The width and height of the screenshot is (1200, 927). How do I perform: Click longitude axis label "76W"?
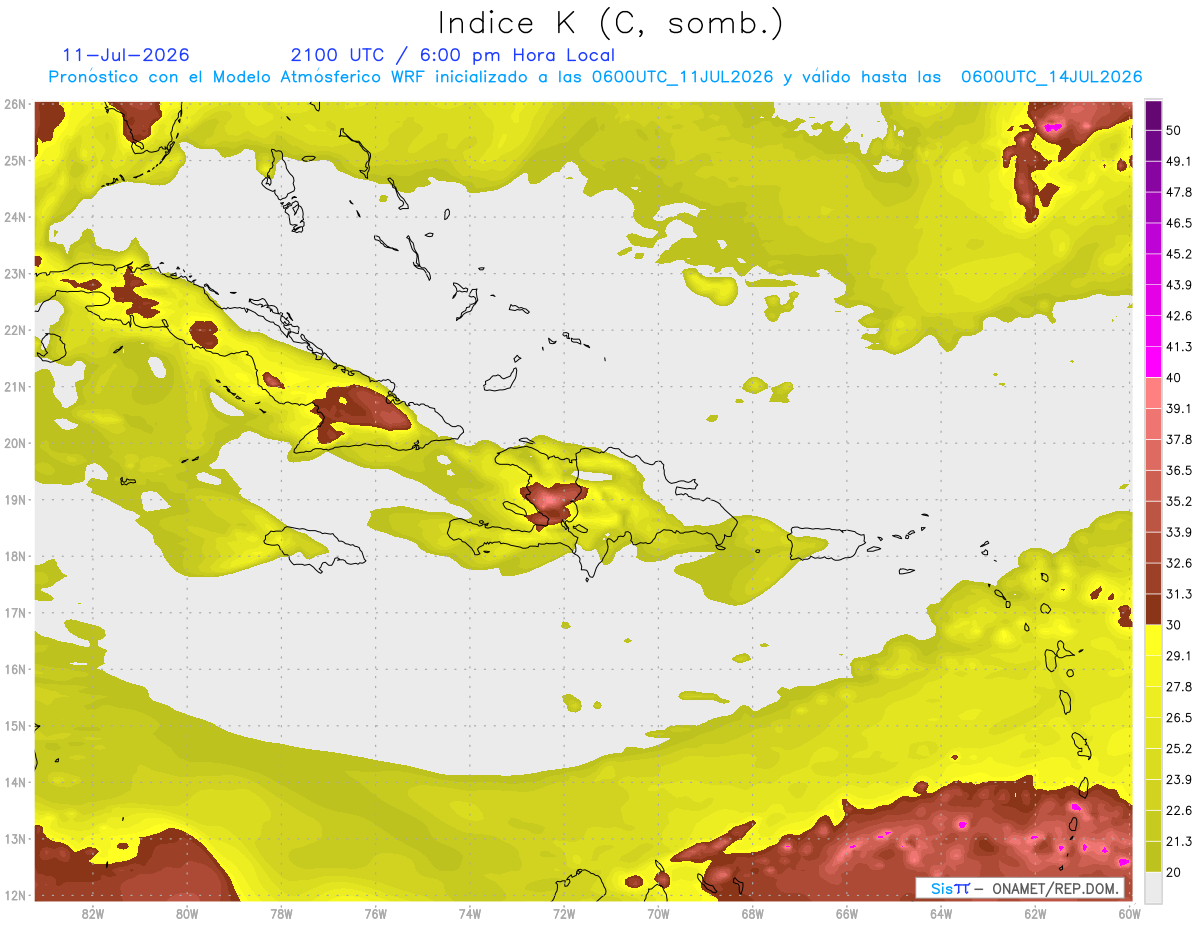click(376, 913)
